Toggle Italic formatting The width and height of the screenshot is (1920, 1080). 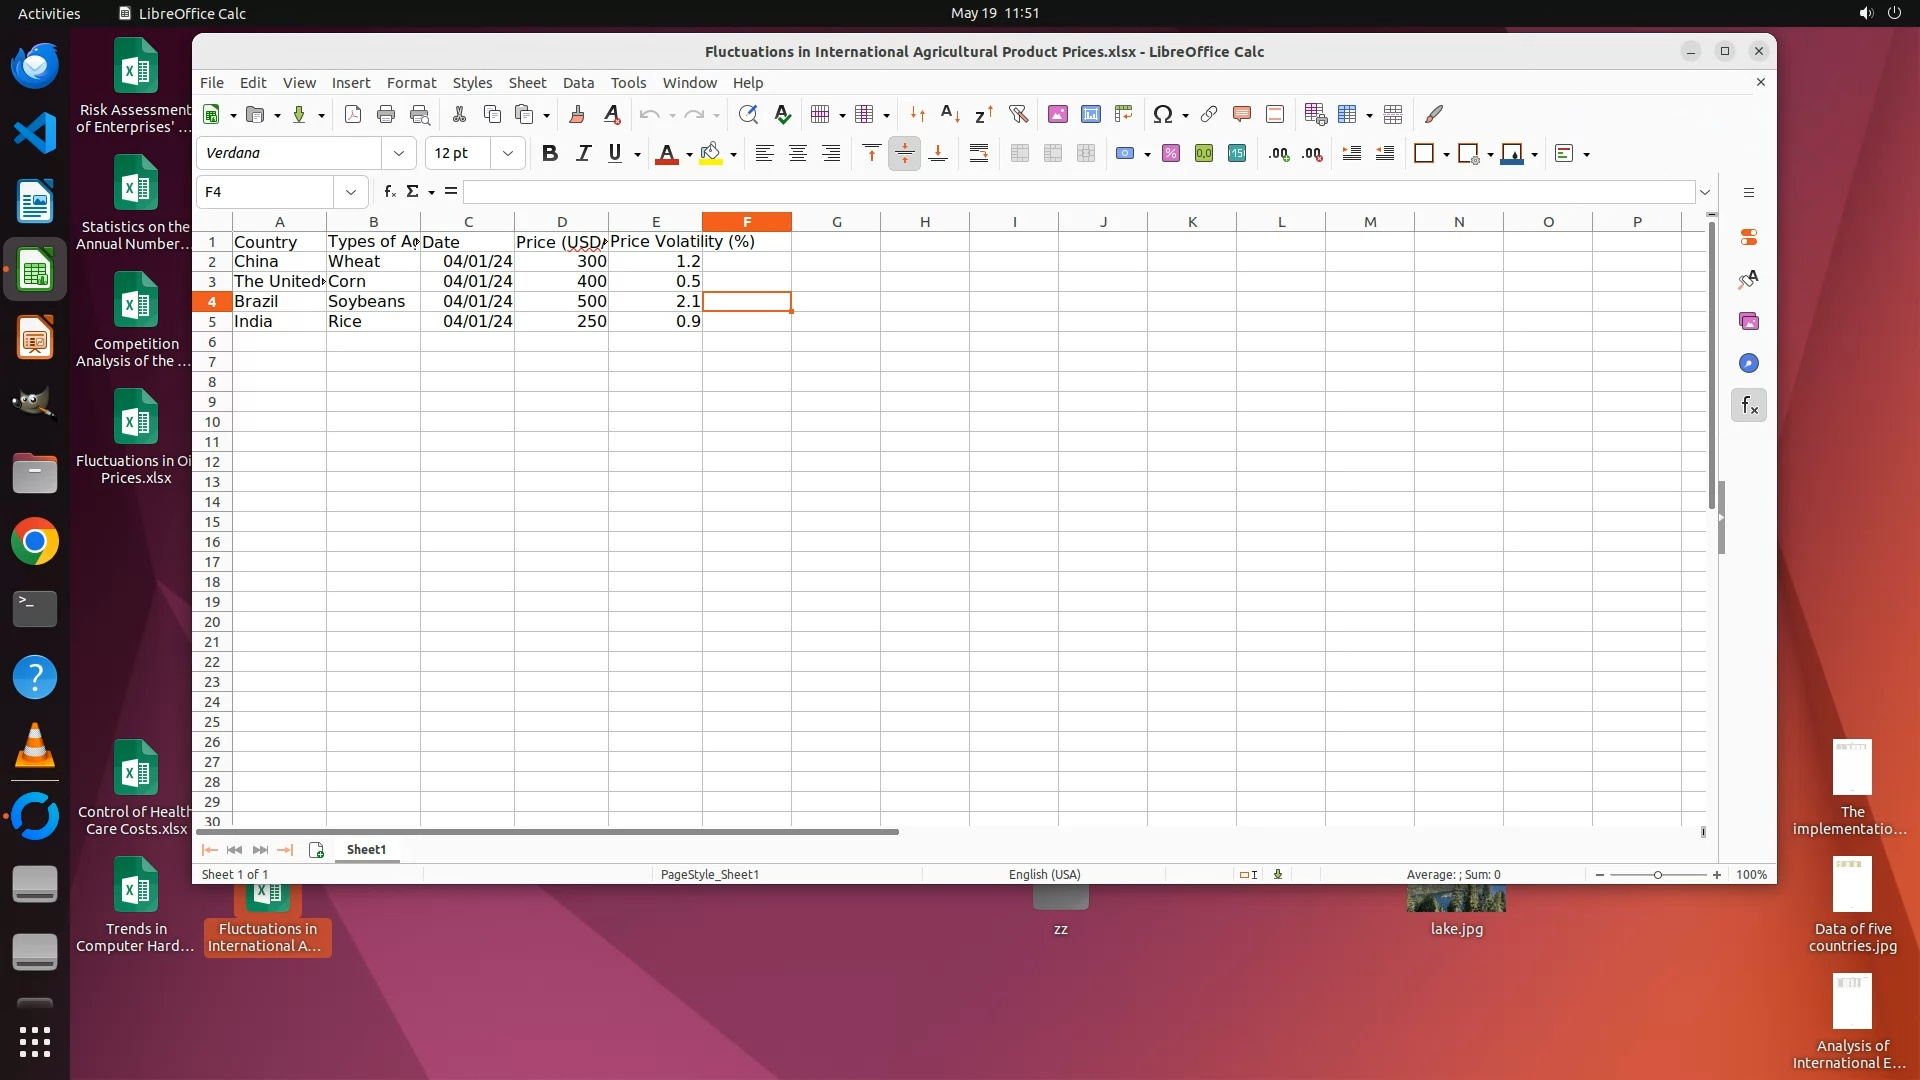click(583, 153)
